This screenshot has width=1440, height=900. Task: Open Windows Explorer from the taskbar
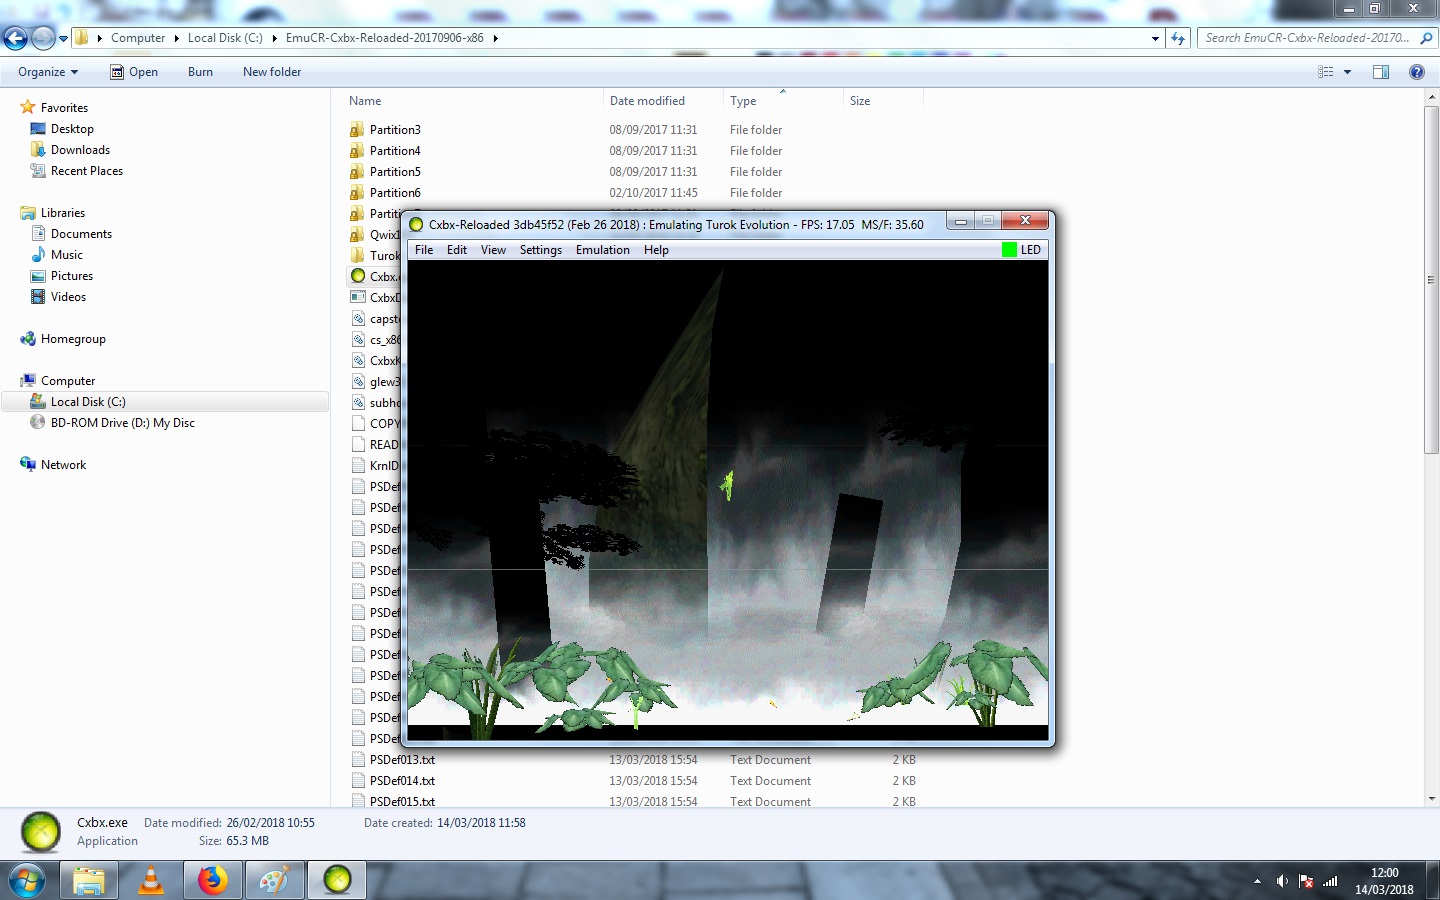[x=89, y=881]
